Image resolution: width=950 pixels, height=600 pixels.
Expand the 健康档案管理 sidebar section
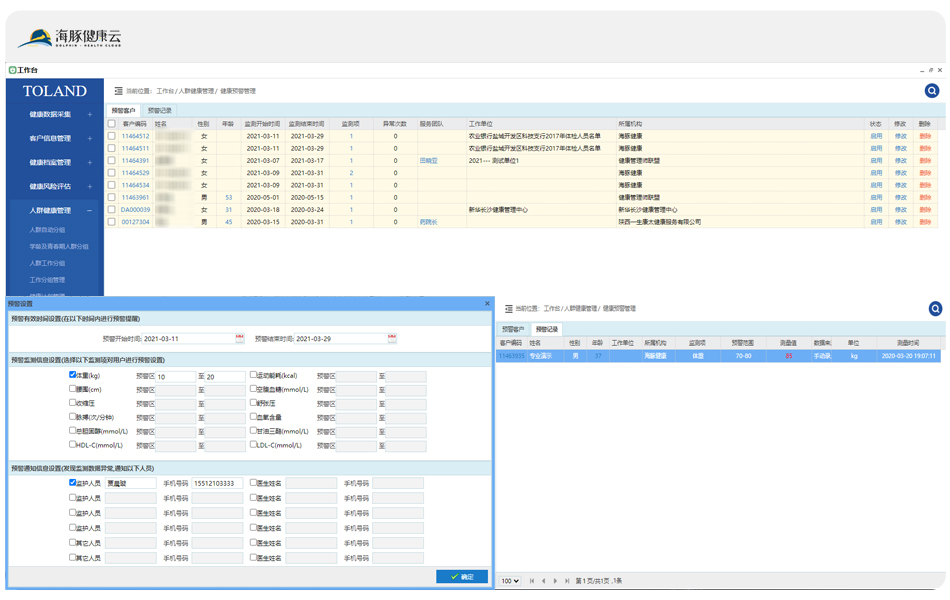point(90,162)
